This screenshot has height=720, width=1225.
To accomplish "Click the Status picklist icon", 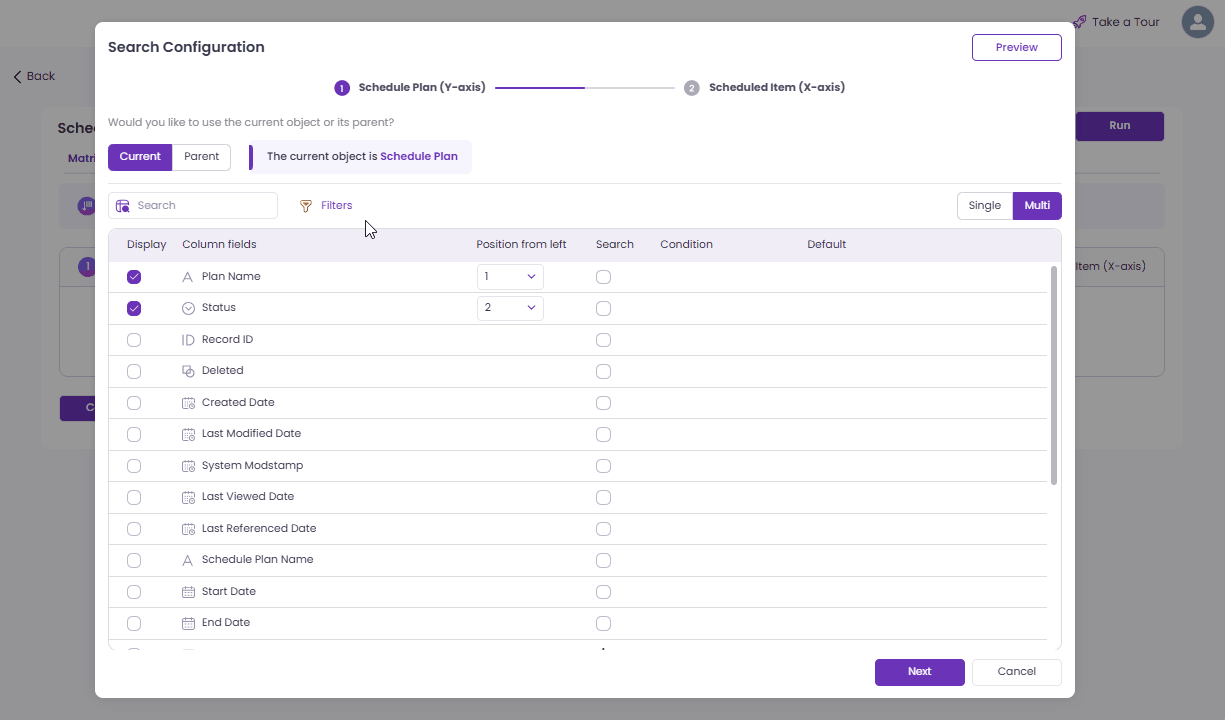I will pos(188,308).
